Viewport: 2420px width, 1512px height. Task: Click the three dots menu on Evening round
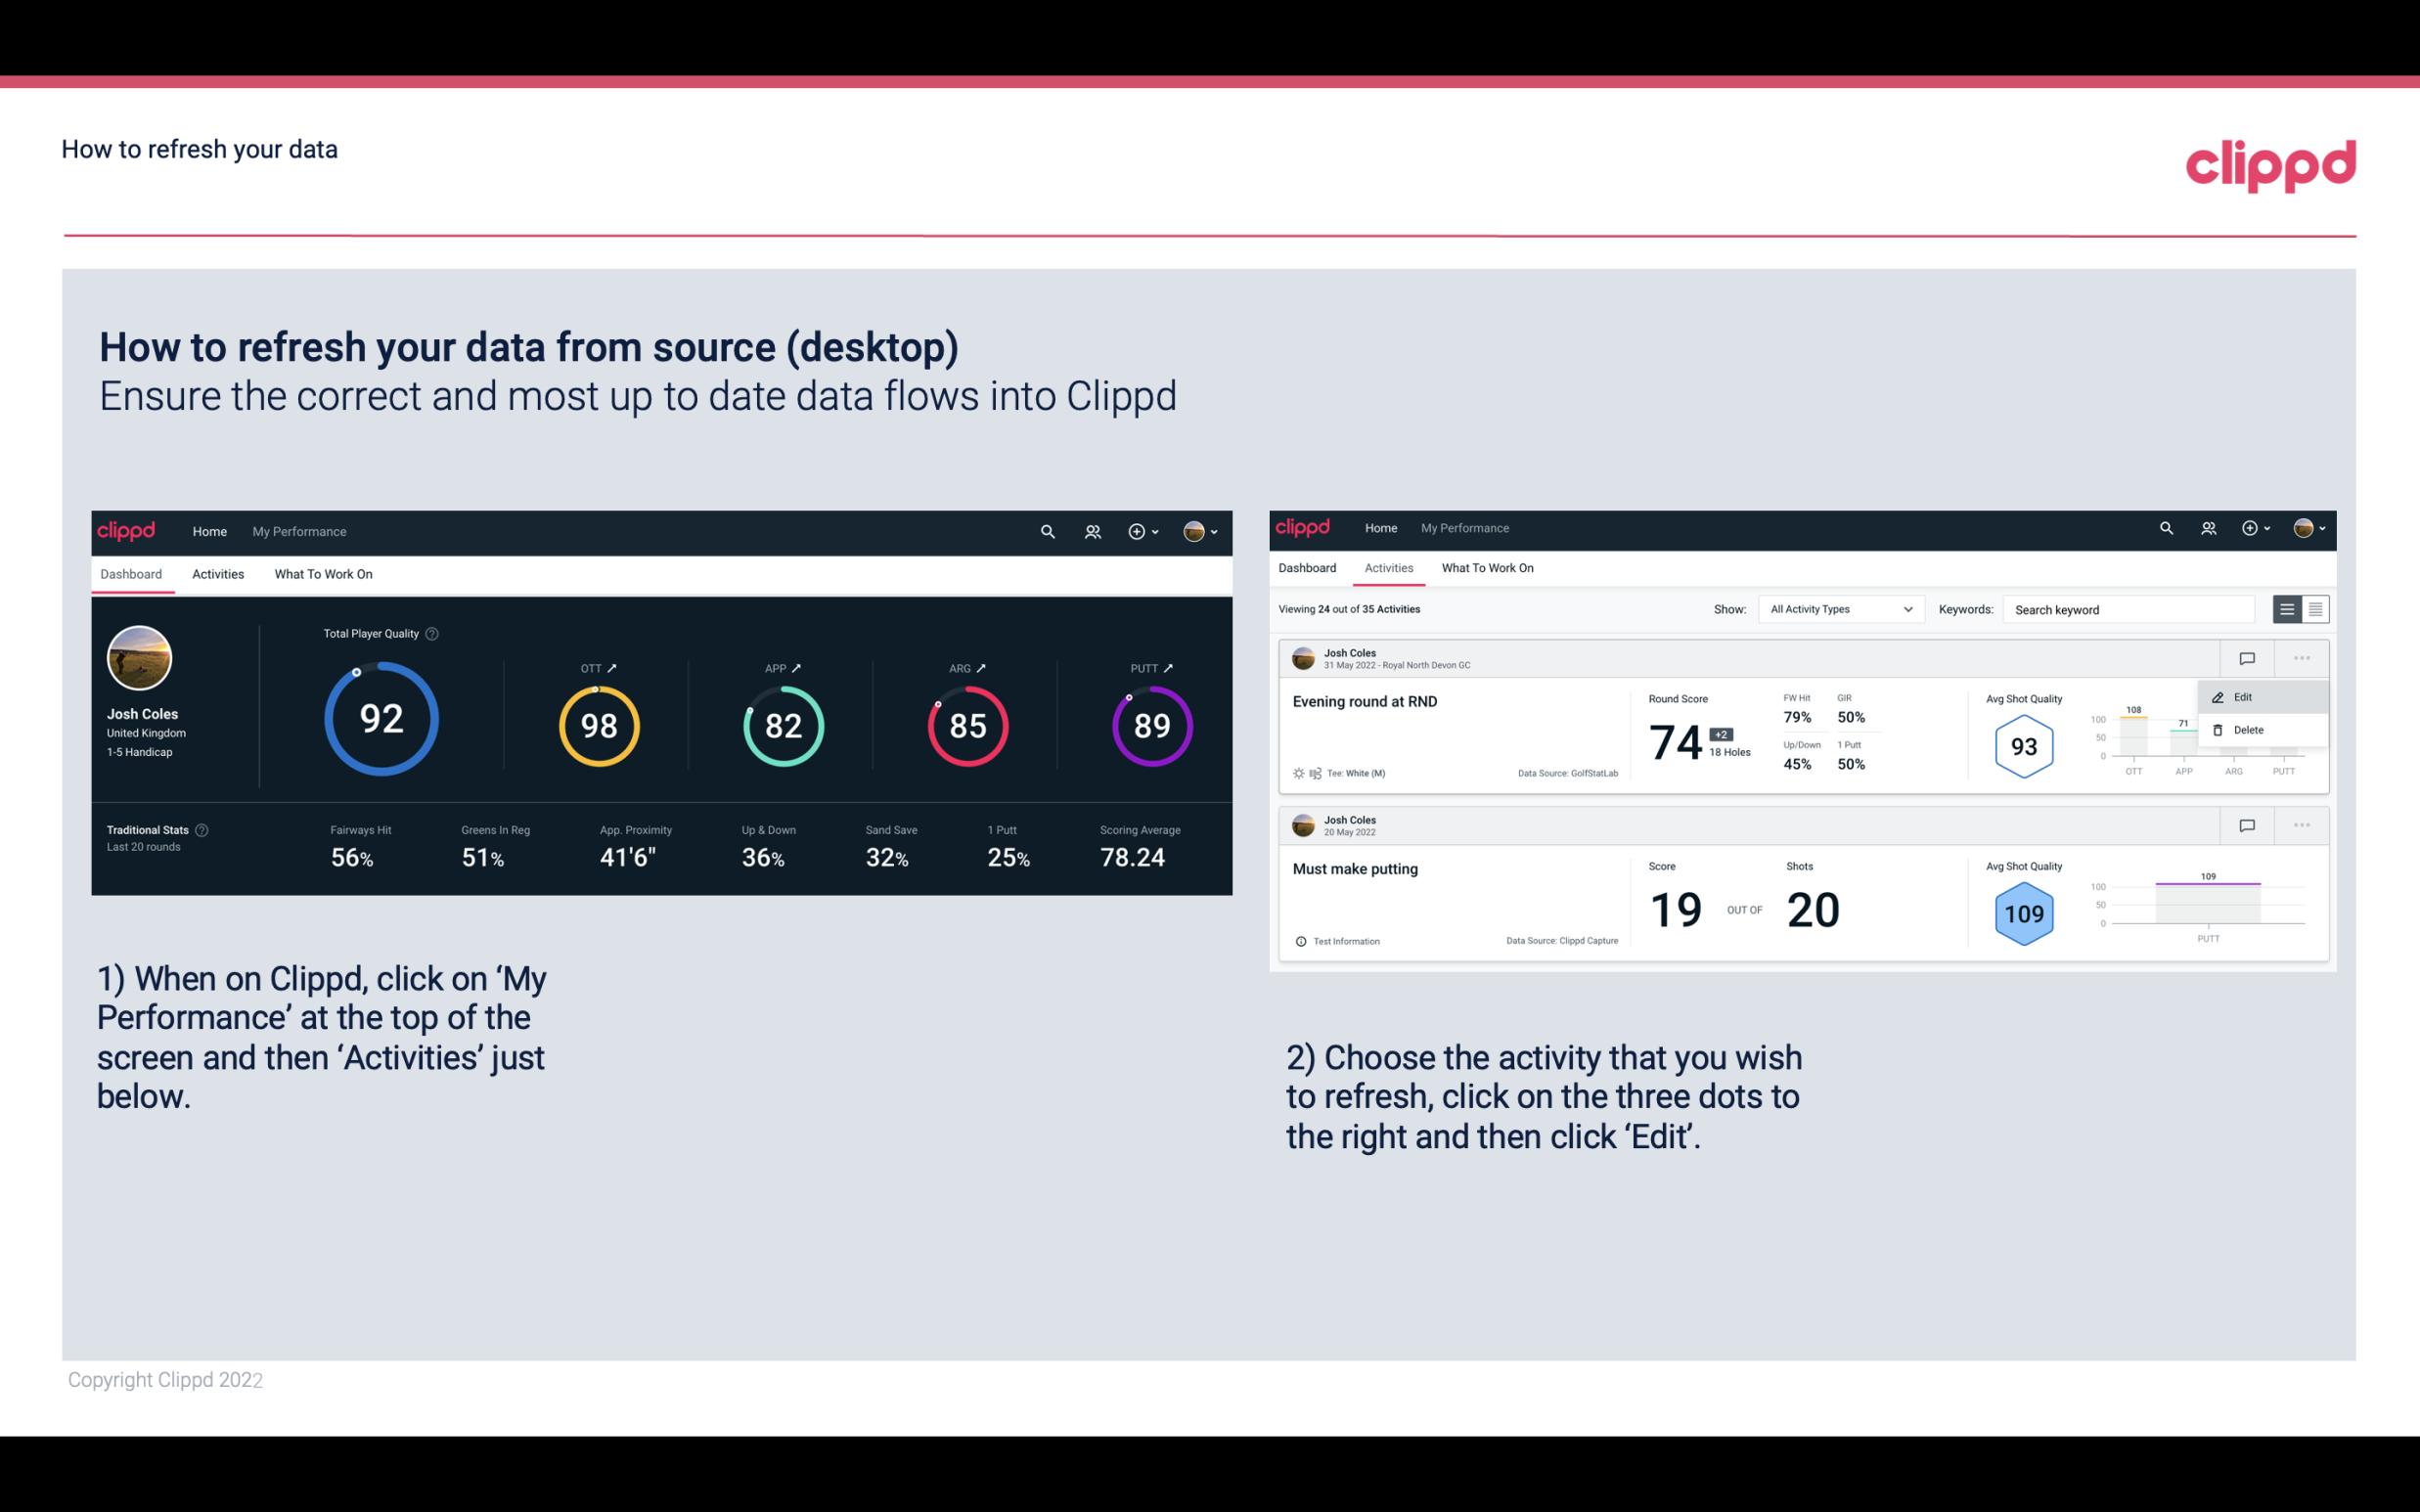[x=2302, y=658]
